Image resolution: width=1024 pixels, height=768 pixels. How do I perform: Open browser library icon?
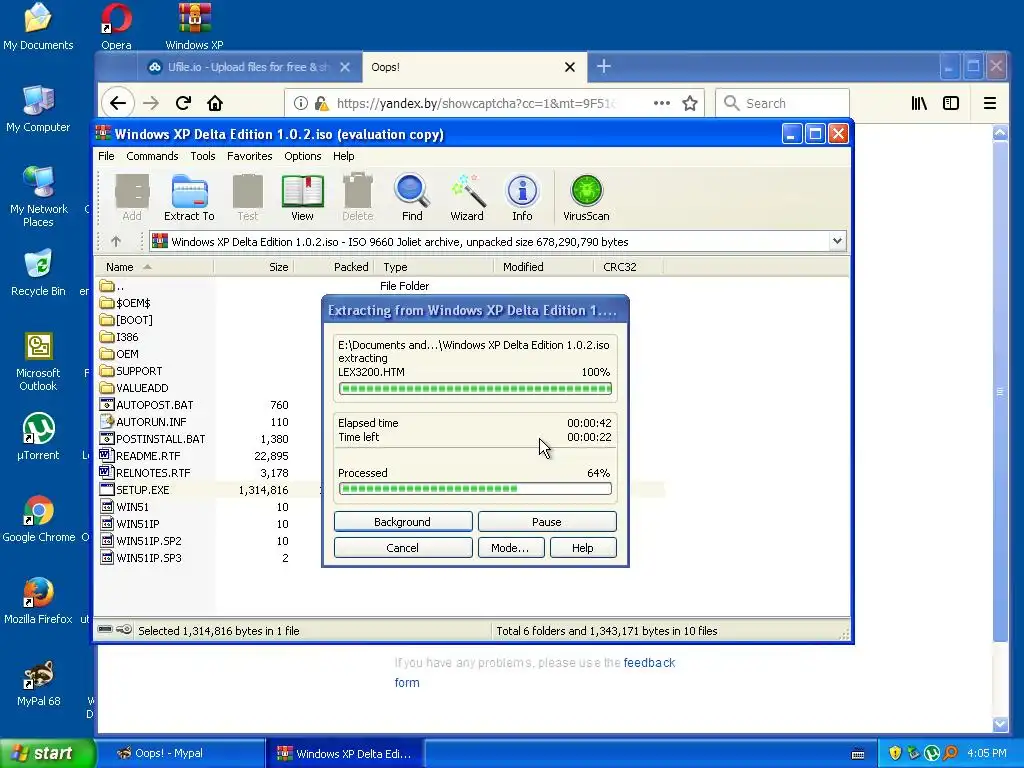919,103
